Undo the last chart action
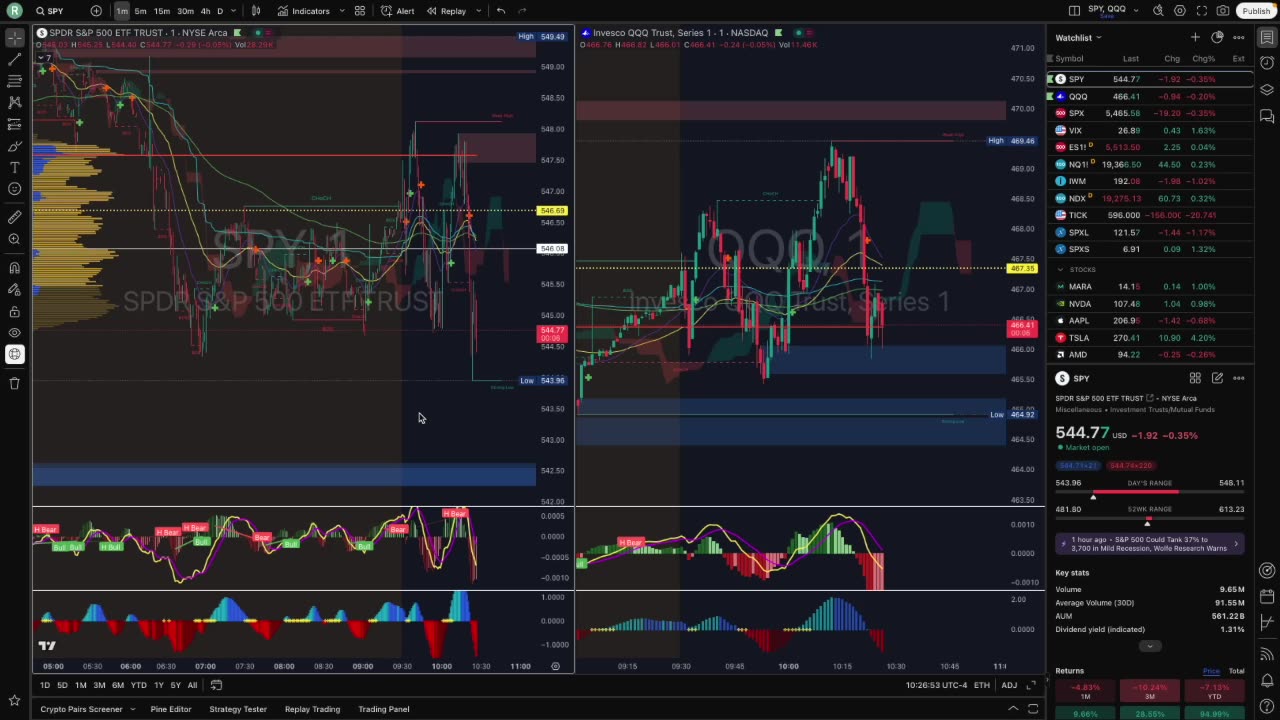1280x720 pixels. click(501, 11)
